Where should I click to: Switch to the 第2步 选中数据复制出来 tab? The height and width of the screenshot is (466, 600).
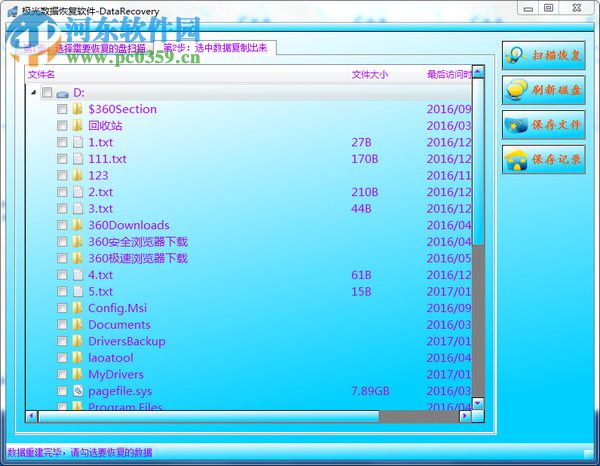[x=215, y=48]
